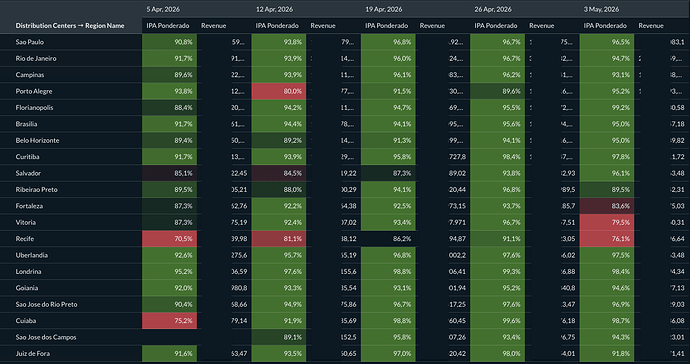Click the Revenue header under 26 Apr, 2026

tap(542, 26)
